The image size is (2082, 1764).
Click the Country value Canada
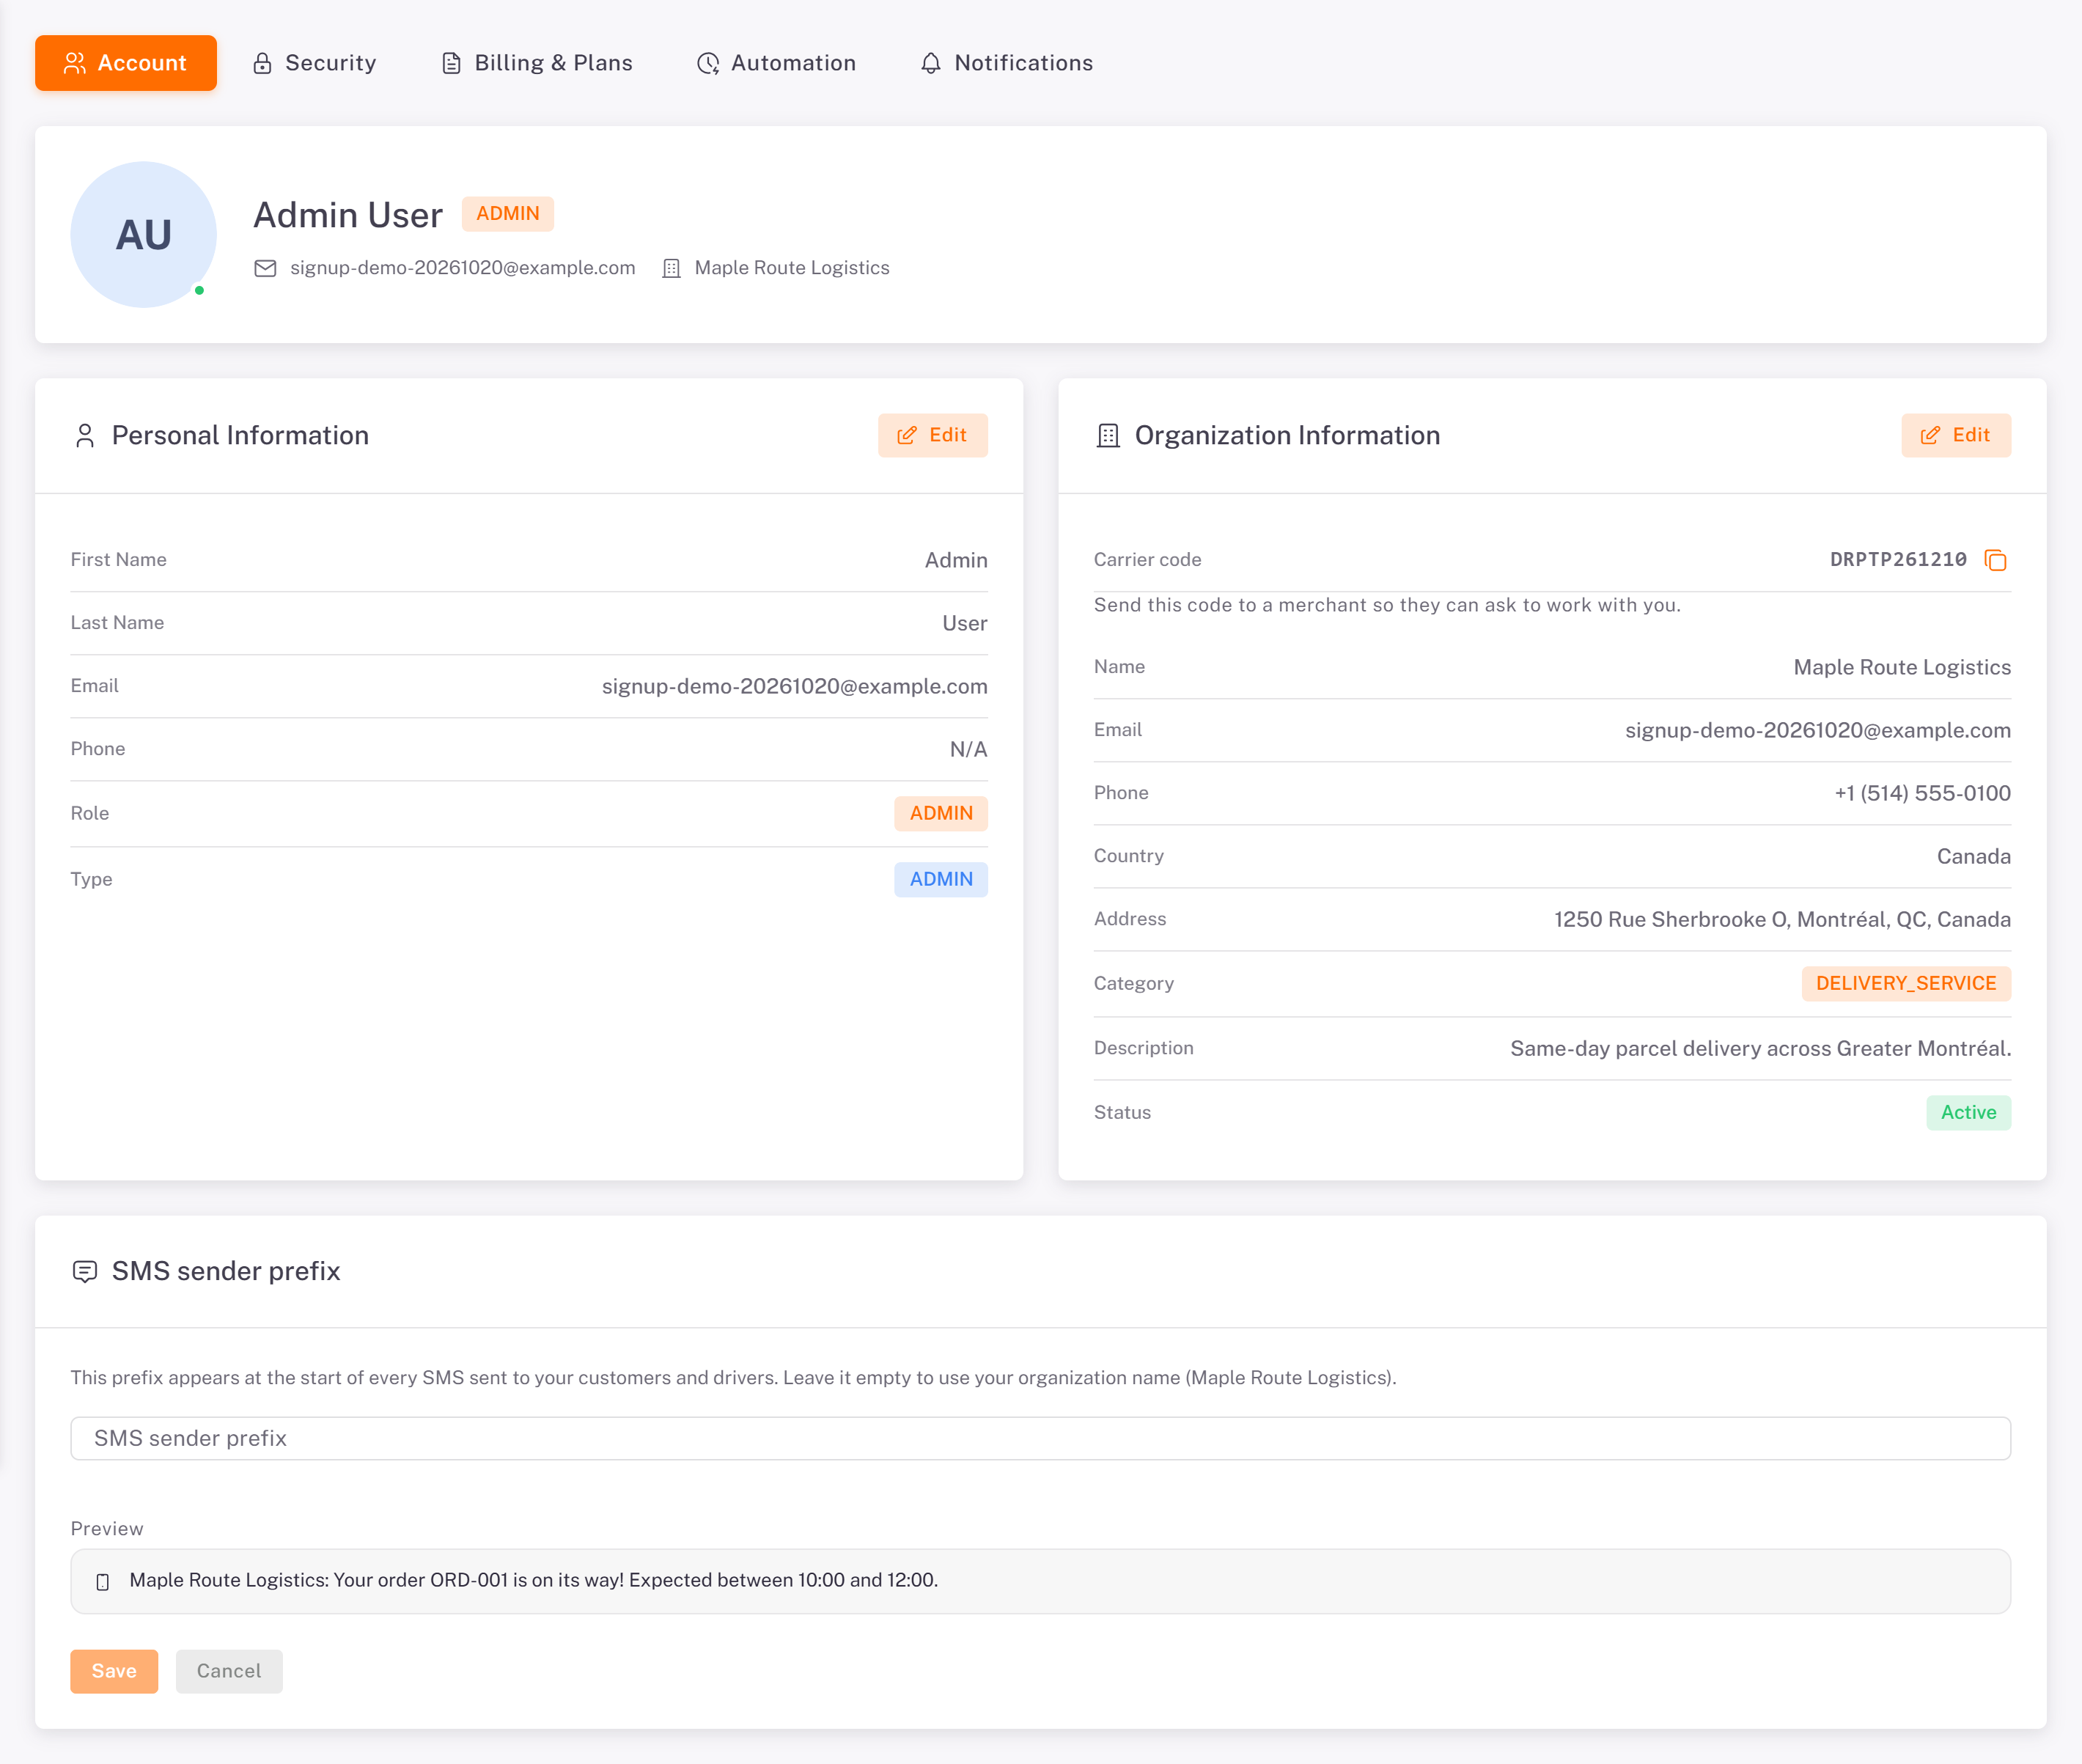click(x=1973, y=857)
